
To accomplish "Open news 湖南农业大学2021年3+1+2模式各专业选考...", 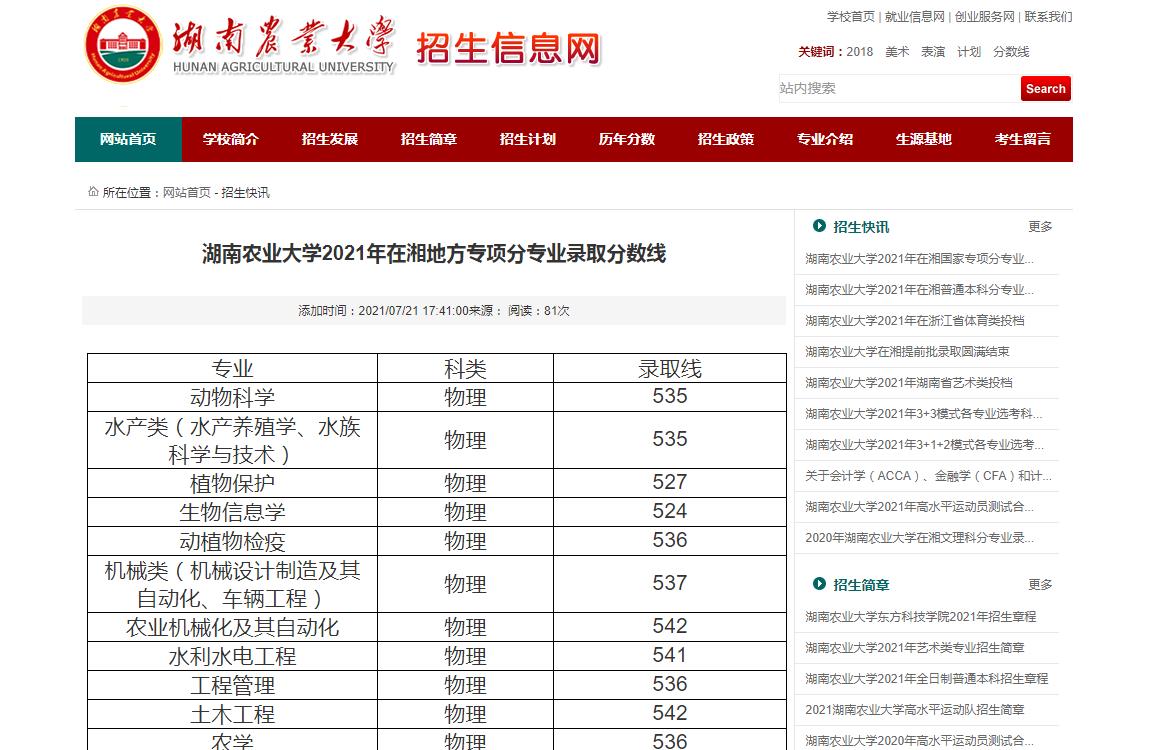I will [x=924, y=444].
